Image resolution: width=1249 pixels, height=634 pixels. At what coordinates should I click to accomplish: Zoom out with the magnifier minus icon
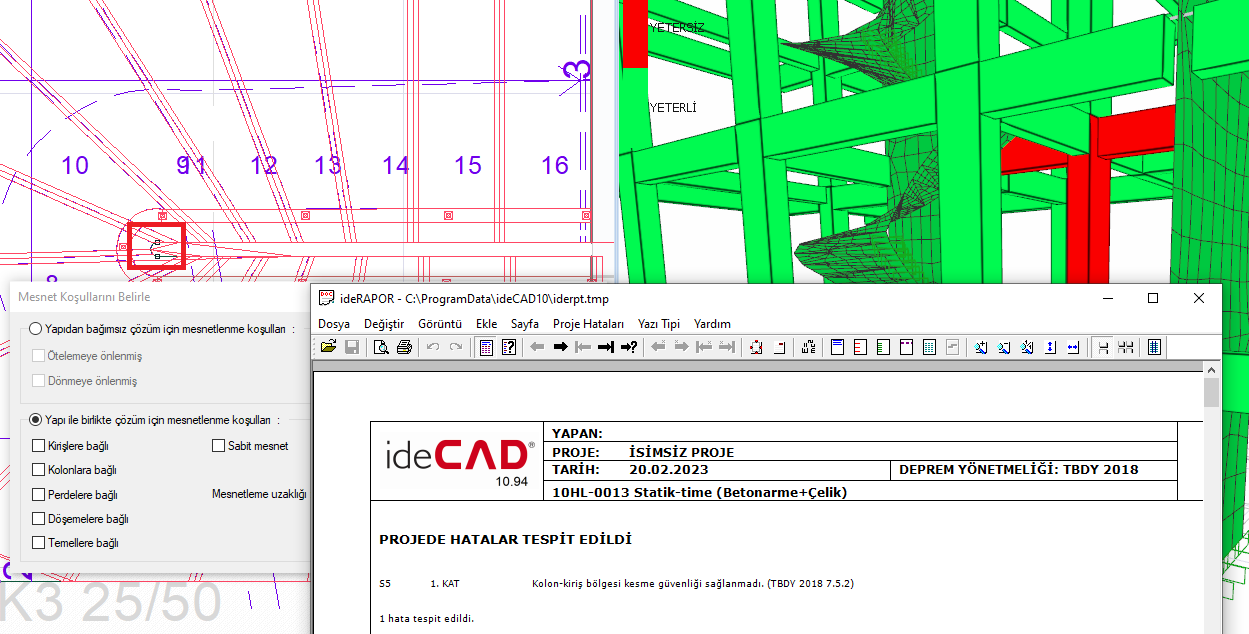pyautogui.click(x=1003, y=347)
